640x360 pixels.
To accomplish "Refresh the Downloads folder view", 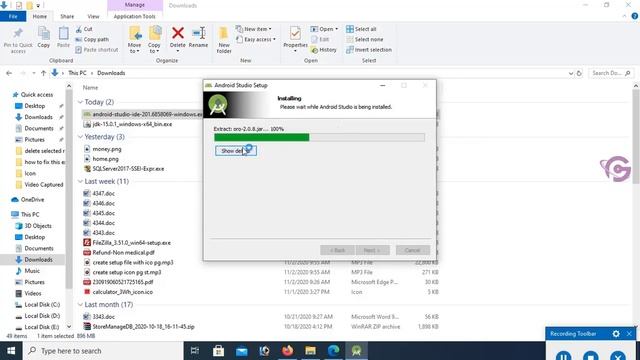I will click(579, 73).
